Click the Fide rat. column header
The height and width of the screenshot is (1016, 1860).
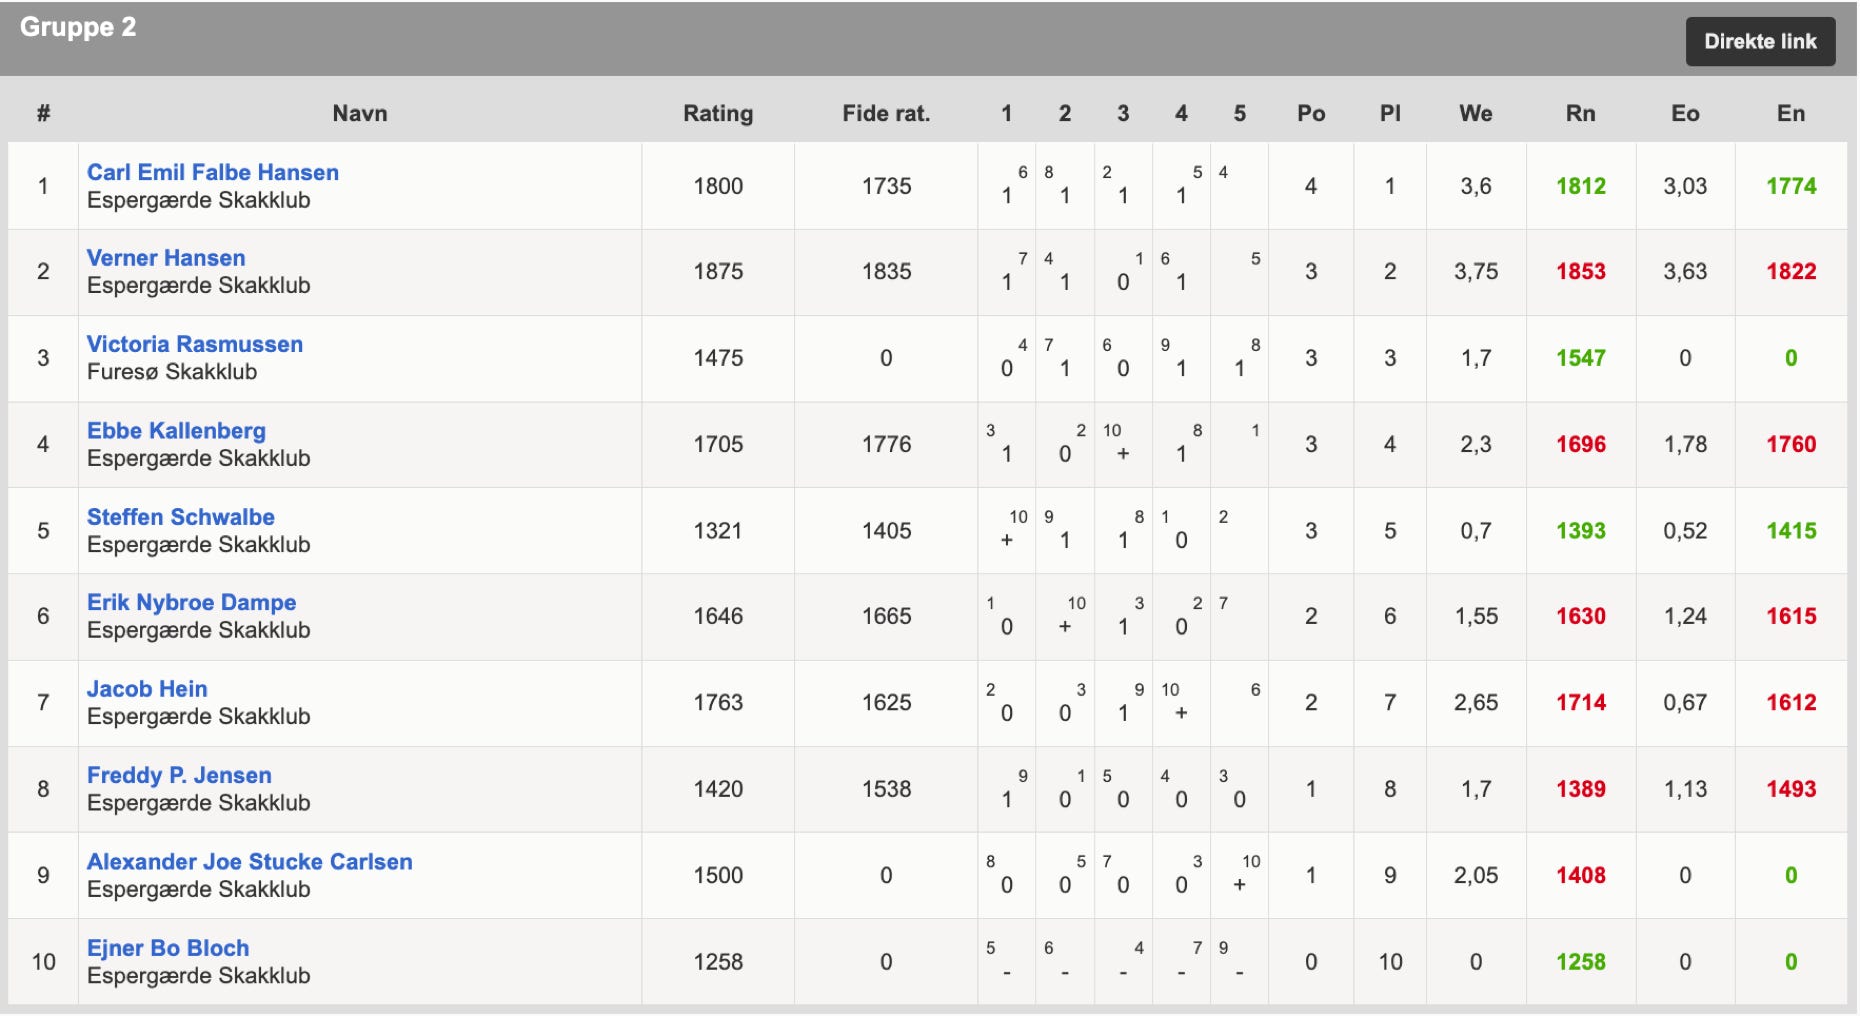885,114
